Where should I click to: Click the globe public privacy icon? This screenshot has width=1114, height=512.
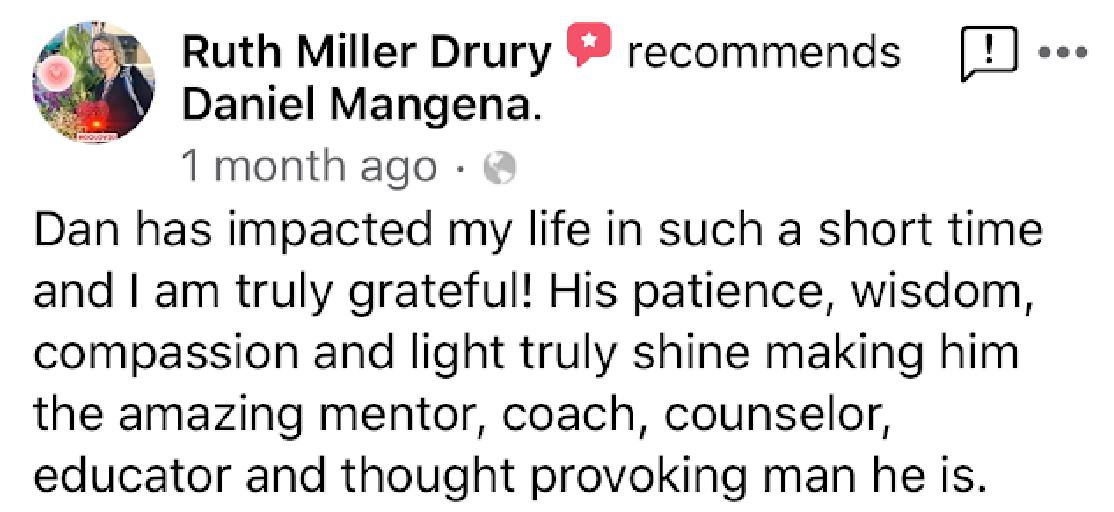pyautogui.click(x=499, y=169)
